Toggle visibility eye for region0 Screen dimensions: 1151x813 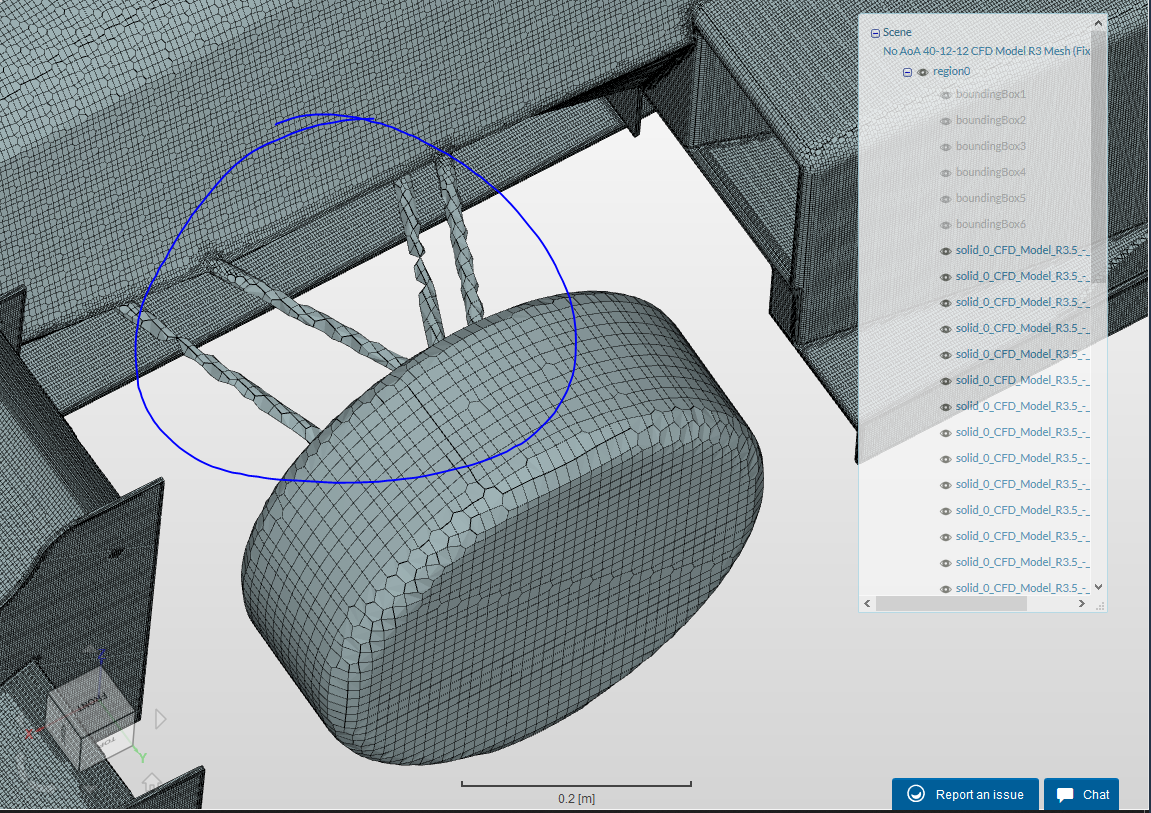[923, 72]
